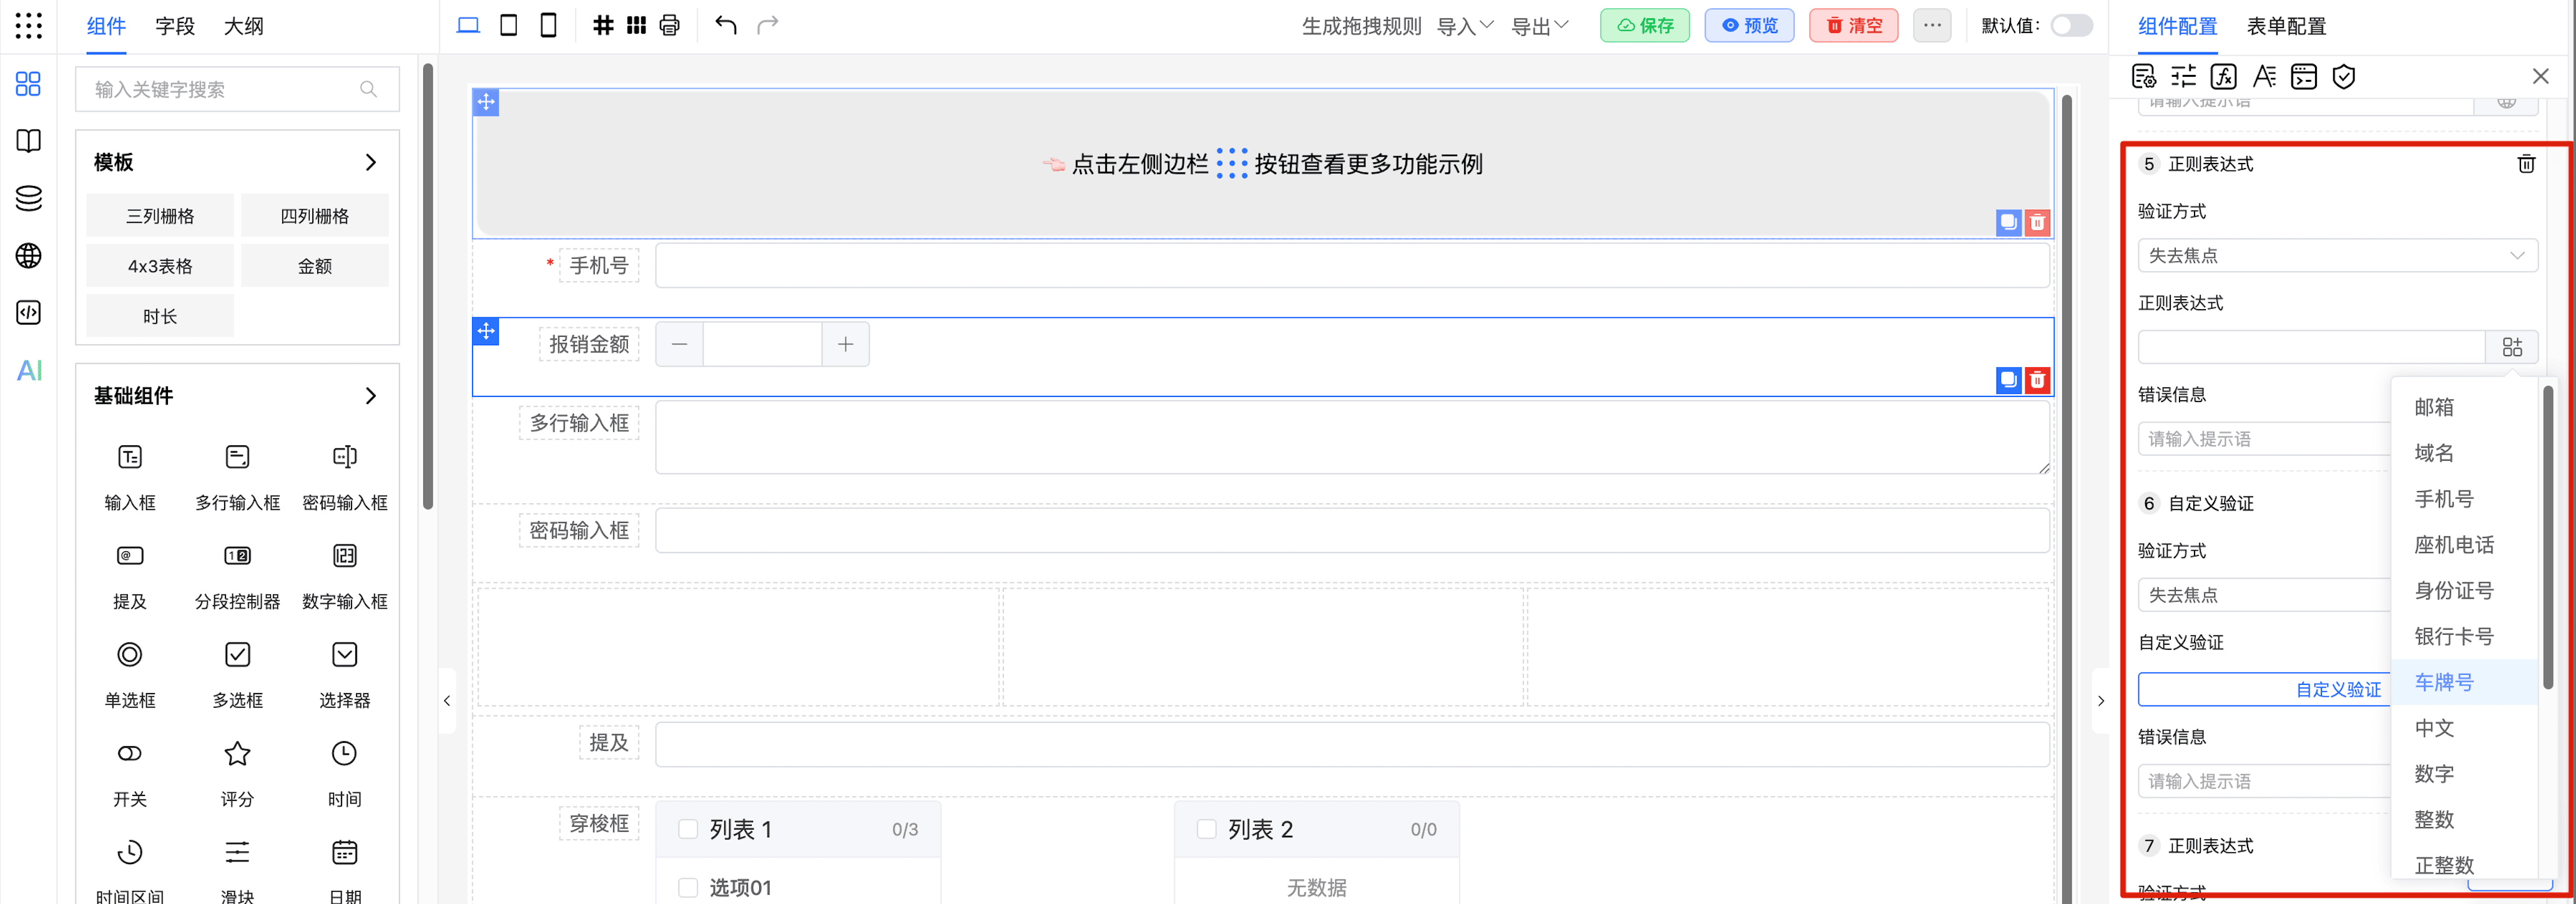Click the plus stepper on 报销金额
This screenshot has height=904, width=2576.
[845, 345]
